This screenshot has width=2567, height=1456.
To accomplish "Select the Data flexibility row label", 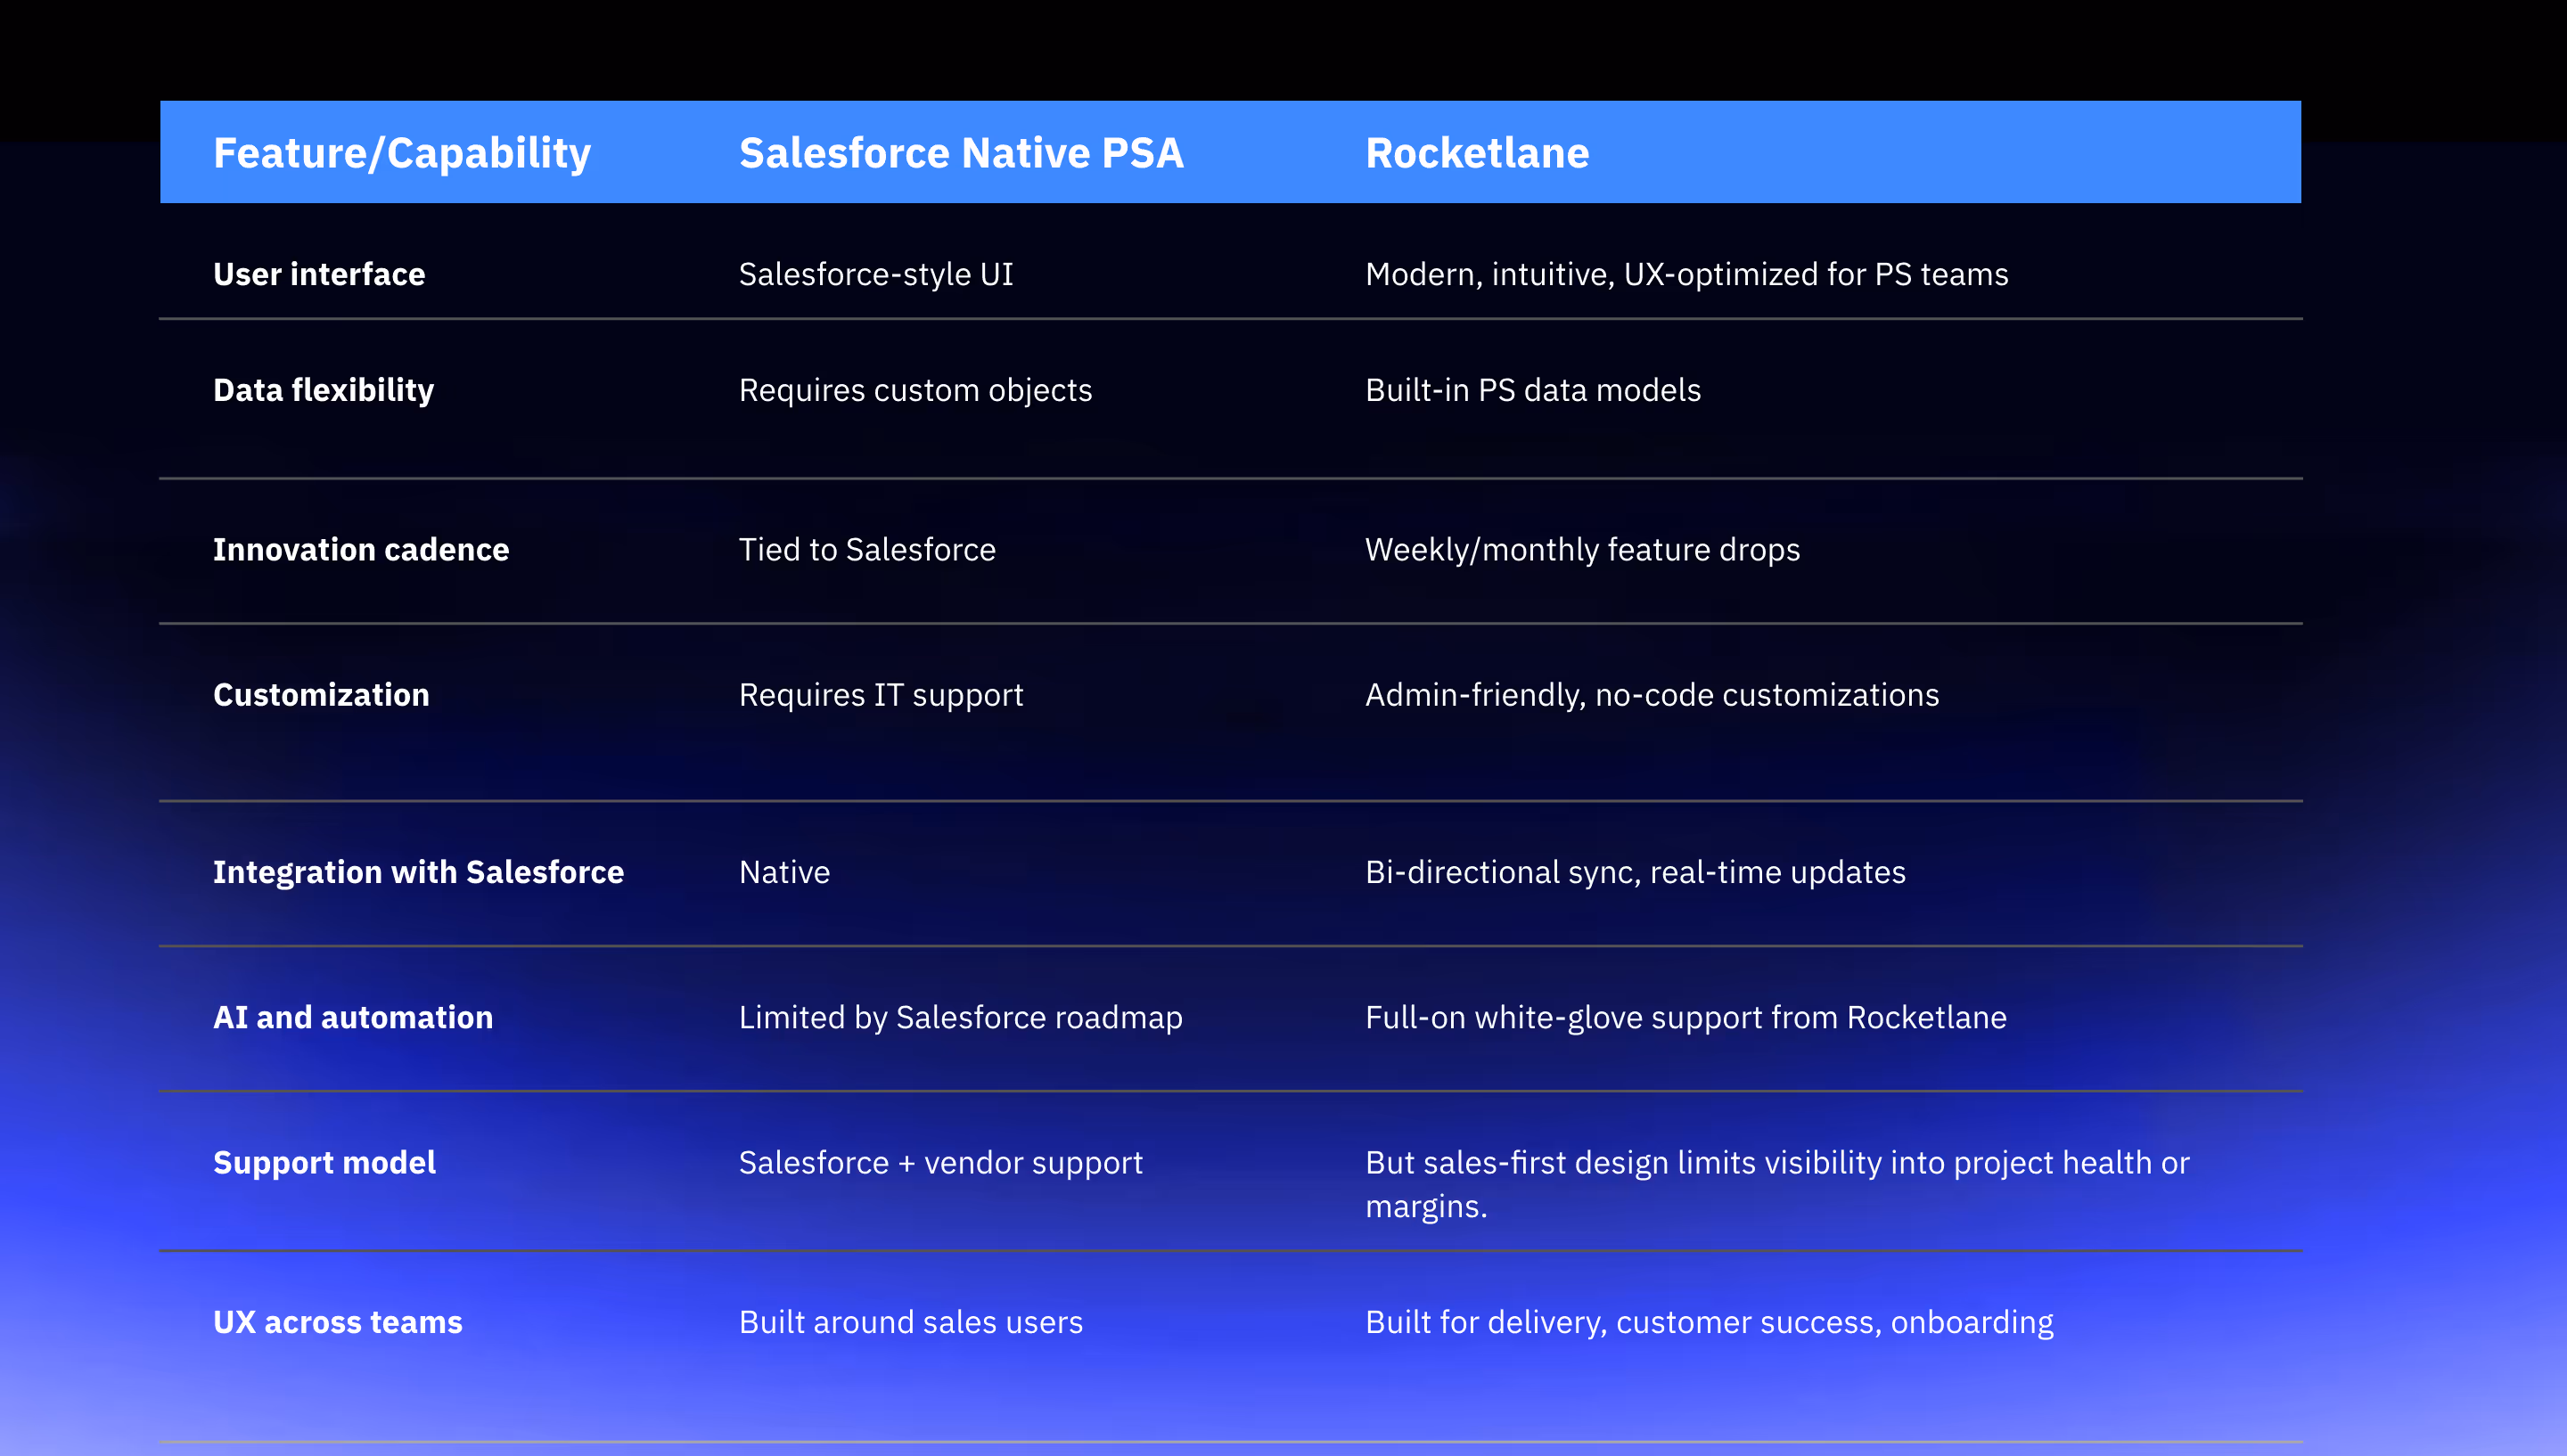I will [x=324, y=390].
